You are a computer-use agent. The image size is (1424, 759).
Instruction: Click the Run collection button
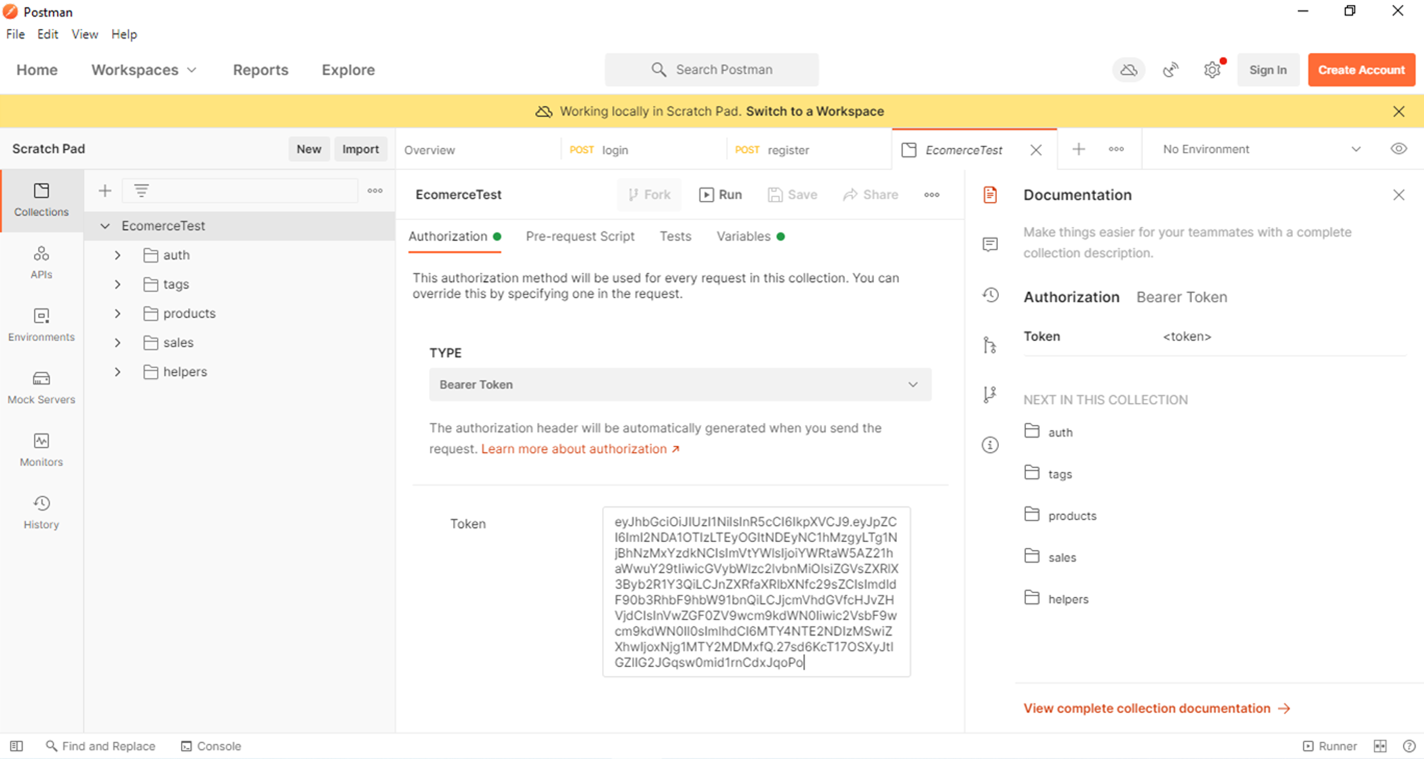click(x=720, y=195)
